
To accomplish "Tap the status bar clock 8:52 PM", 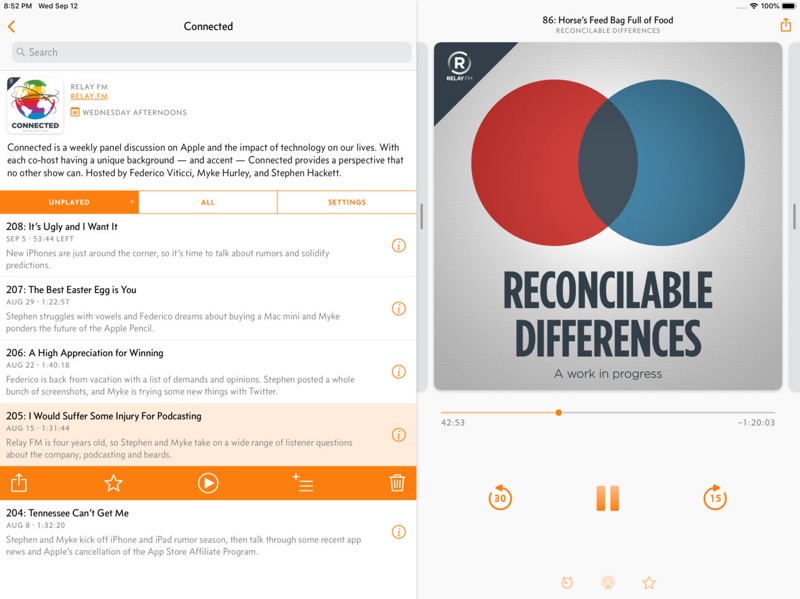I will tap(17, 6).
